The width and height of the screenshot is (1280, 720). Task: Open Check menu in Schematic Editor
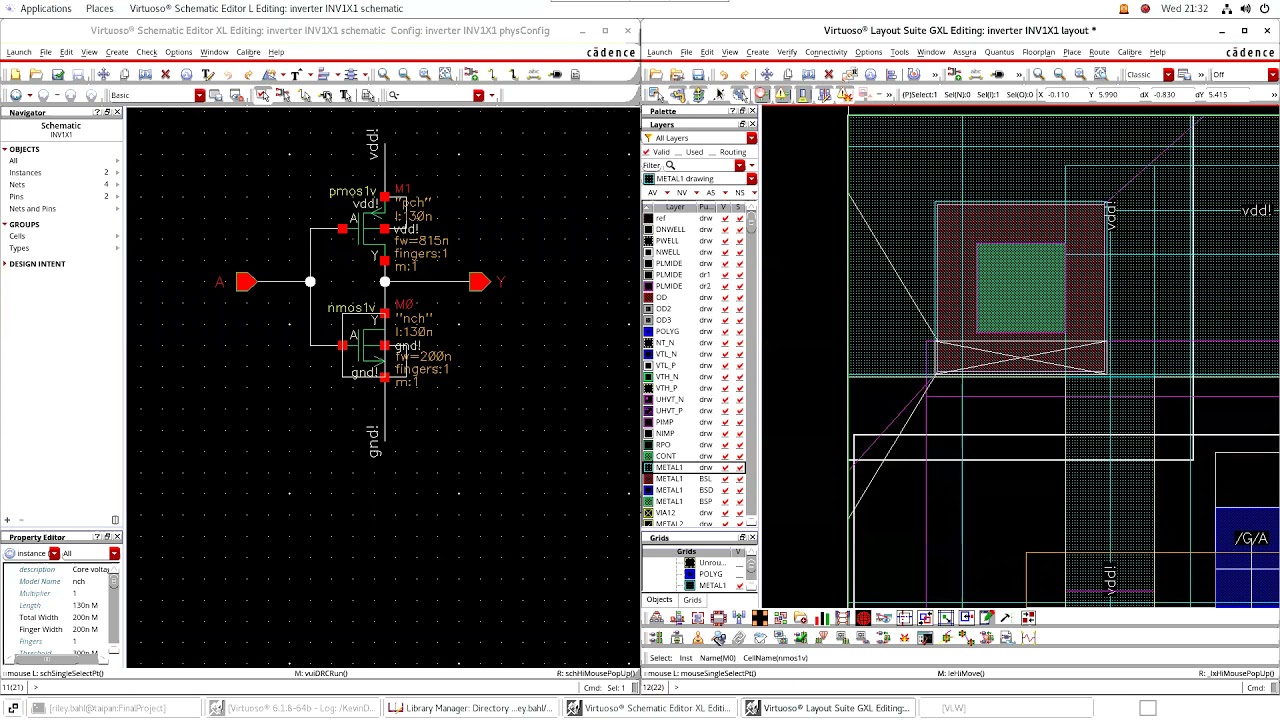pyautogui.click(x=146, y=52)
